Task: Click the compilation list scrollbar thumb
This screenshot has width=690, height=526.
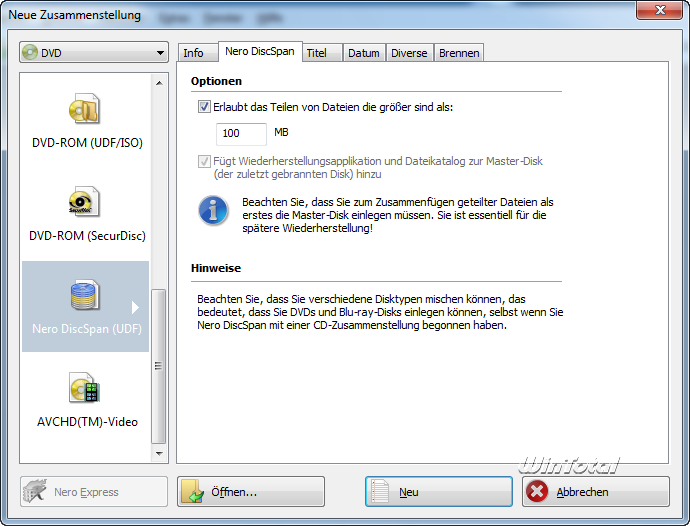Action: [158, 366]
